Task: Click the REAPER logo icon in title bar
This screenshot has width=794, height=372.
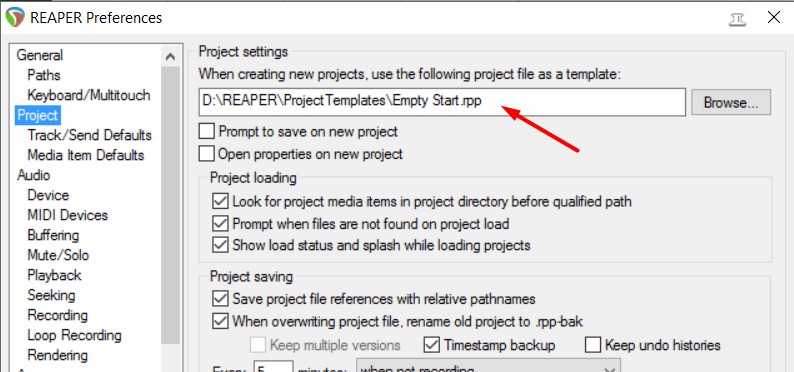Action: pos(15,17)
